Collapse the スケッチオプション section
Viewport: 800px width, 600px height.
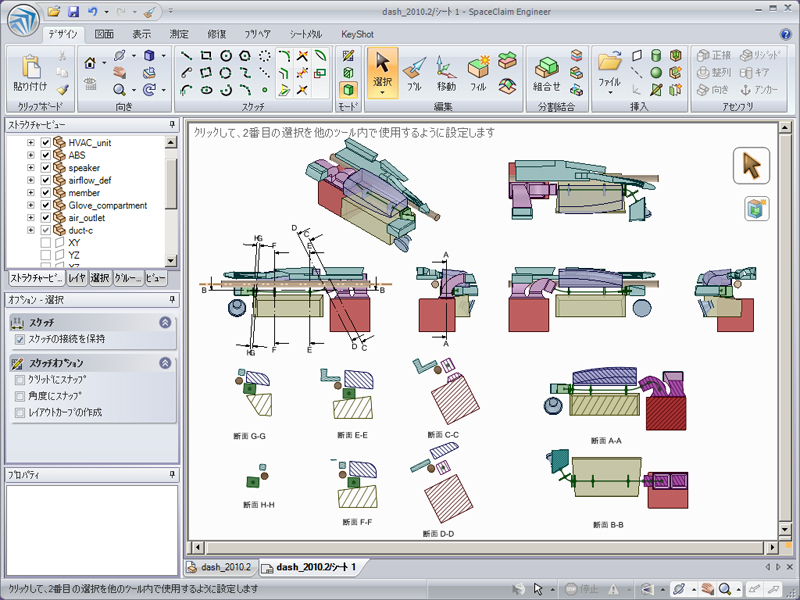point(165,363)
